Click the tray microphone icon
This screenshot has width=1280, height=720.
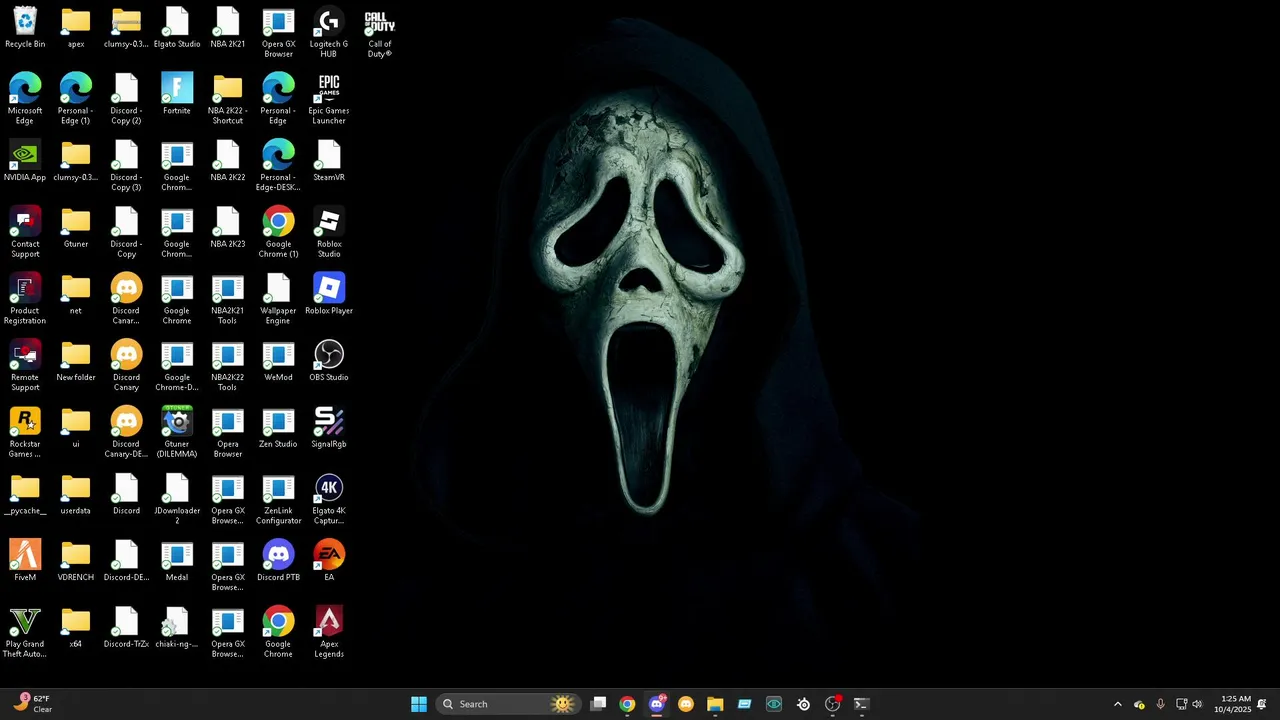[x=1160, y=704]
